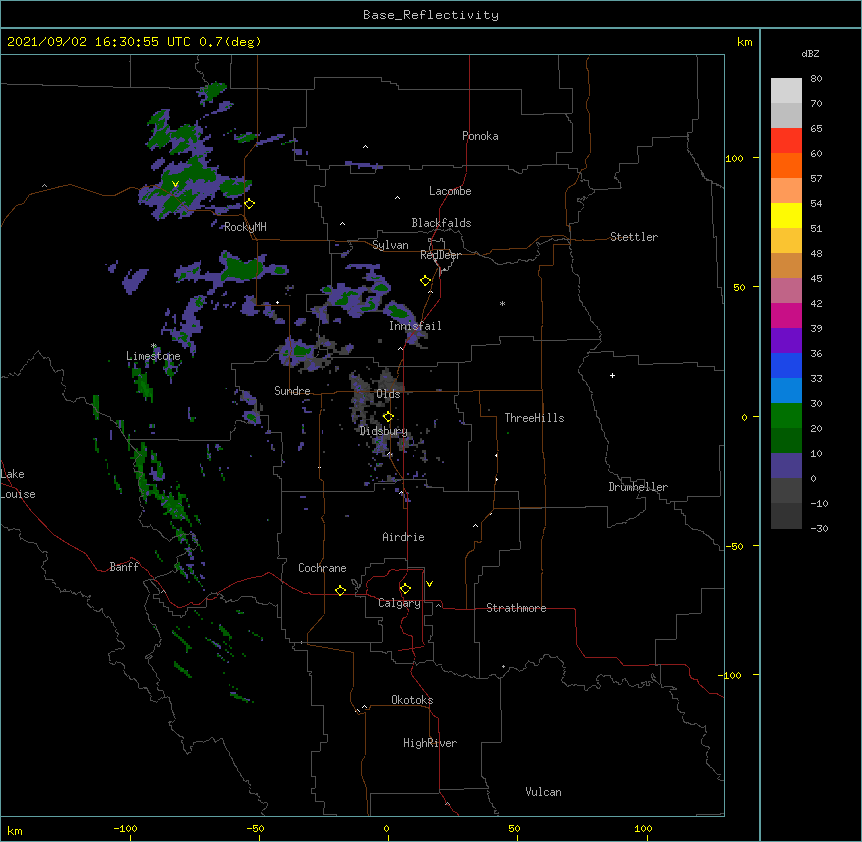Click the 100 tick on the right axis
Image resolution: width=862 pixels, height=842 pixels.
tap(734, 158)
